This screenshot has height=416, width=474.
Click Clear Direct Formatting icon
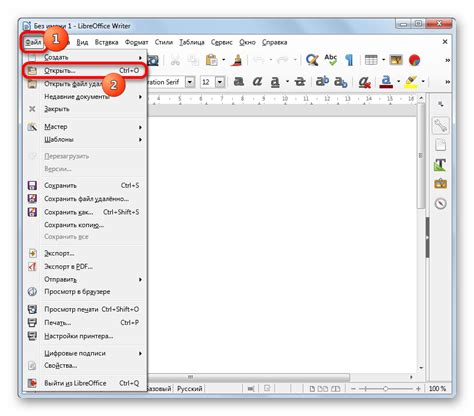[364, 82]
